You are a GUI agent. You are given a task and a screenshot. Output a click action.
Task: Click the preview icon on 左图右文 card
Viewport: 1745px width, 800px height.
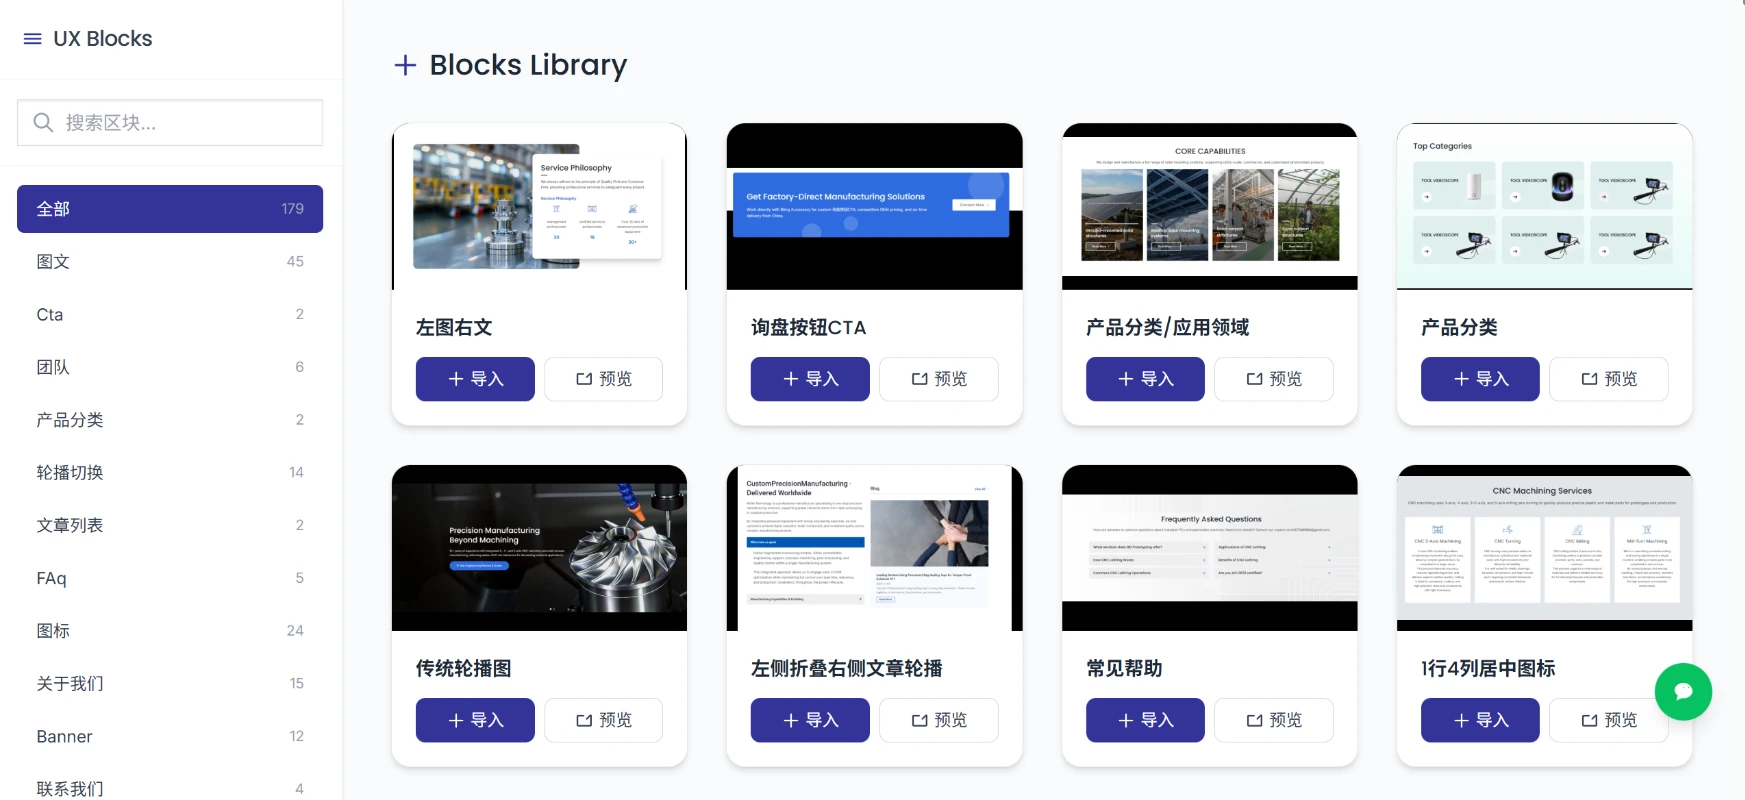coord(584,379)
